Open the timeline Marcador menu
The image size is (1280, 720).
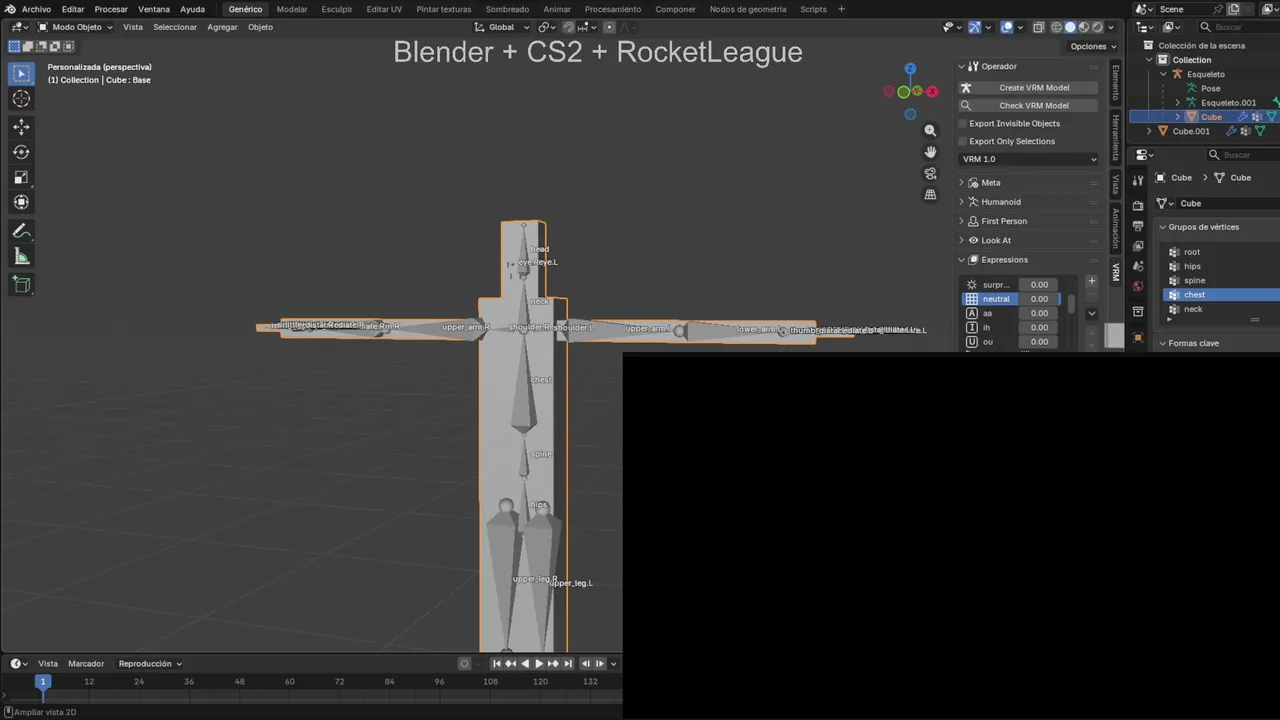tap(86, 663)
